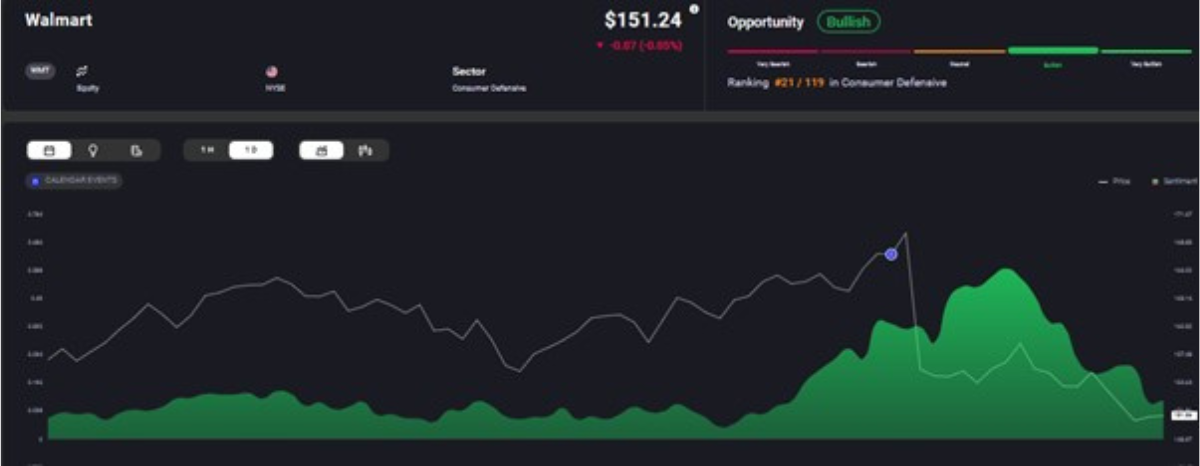Click the $151.24 price text
Viewport: 1200px width, 466px height.
(644, 20)
